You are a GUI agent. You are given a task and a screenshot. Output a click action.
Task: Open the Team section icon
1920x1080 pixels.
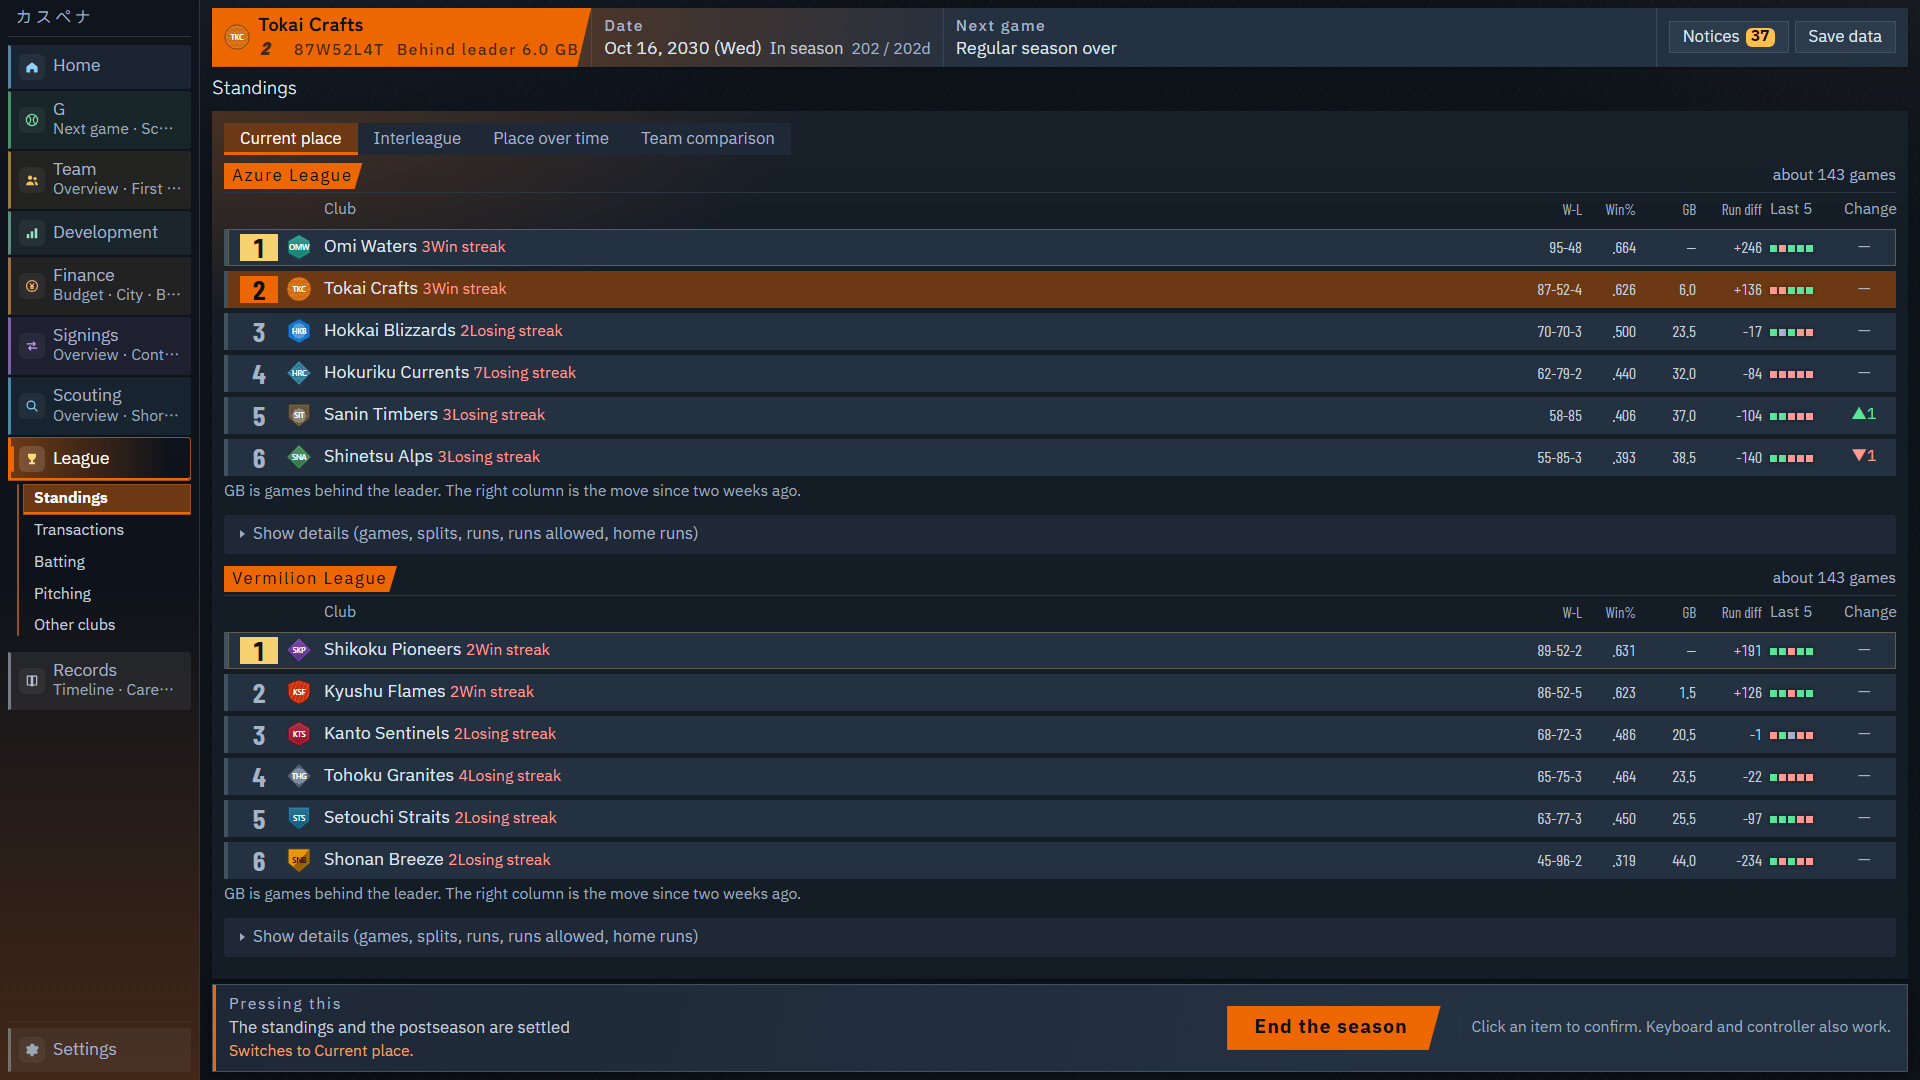pyautogui.click(x=32, y=180)
